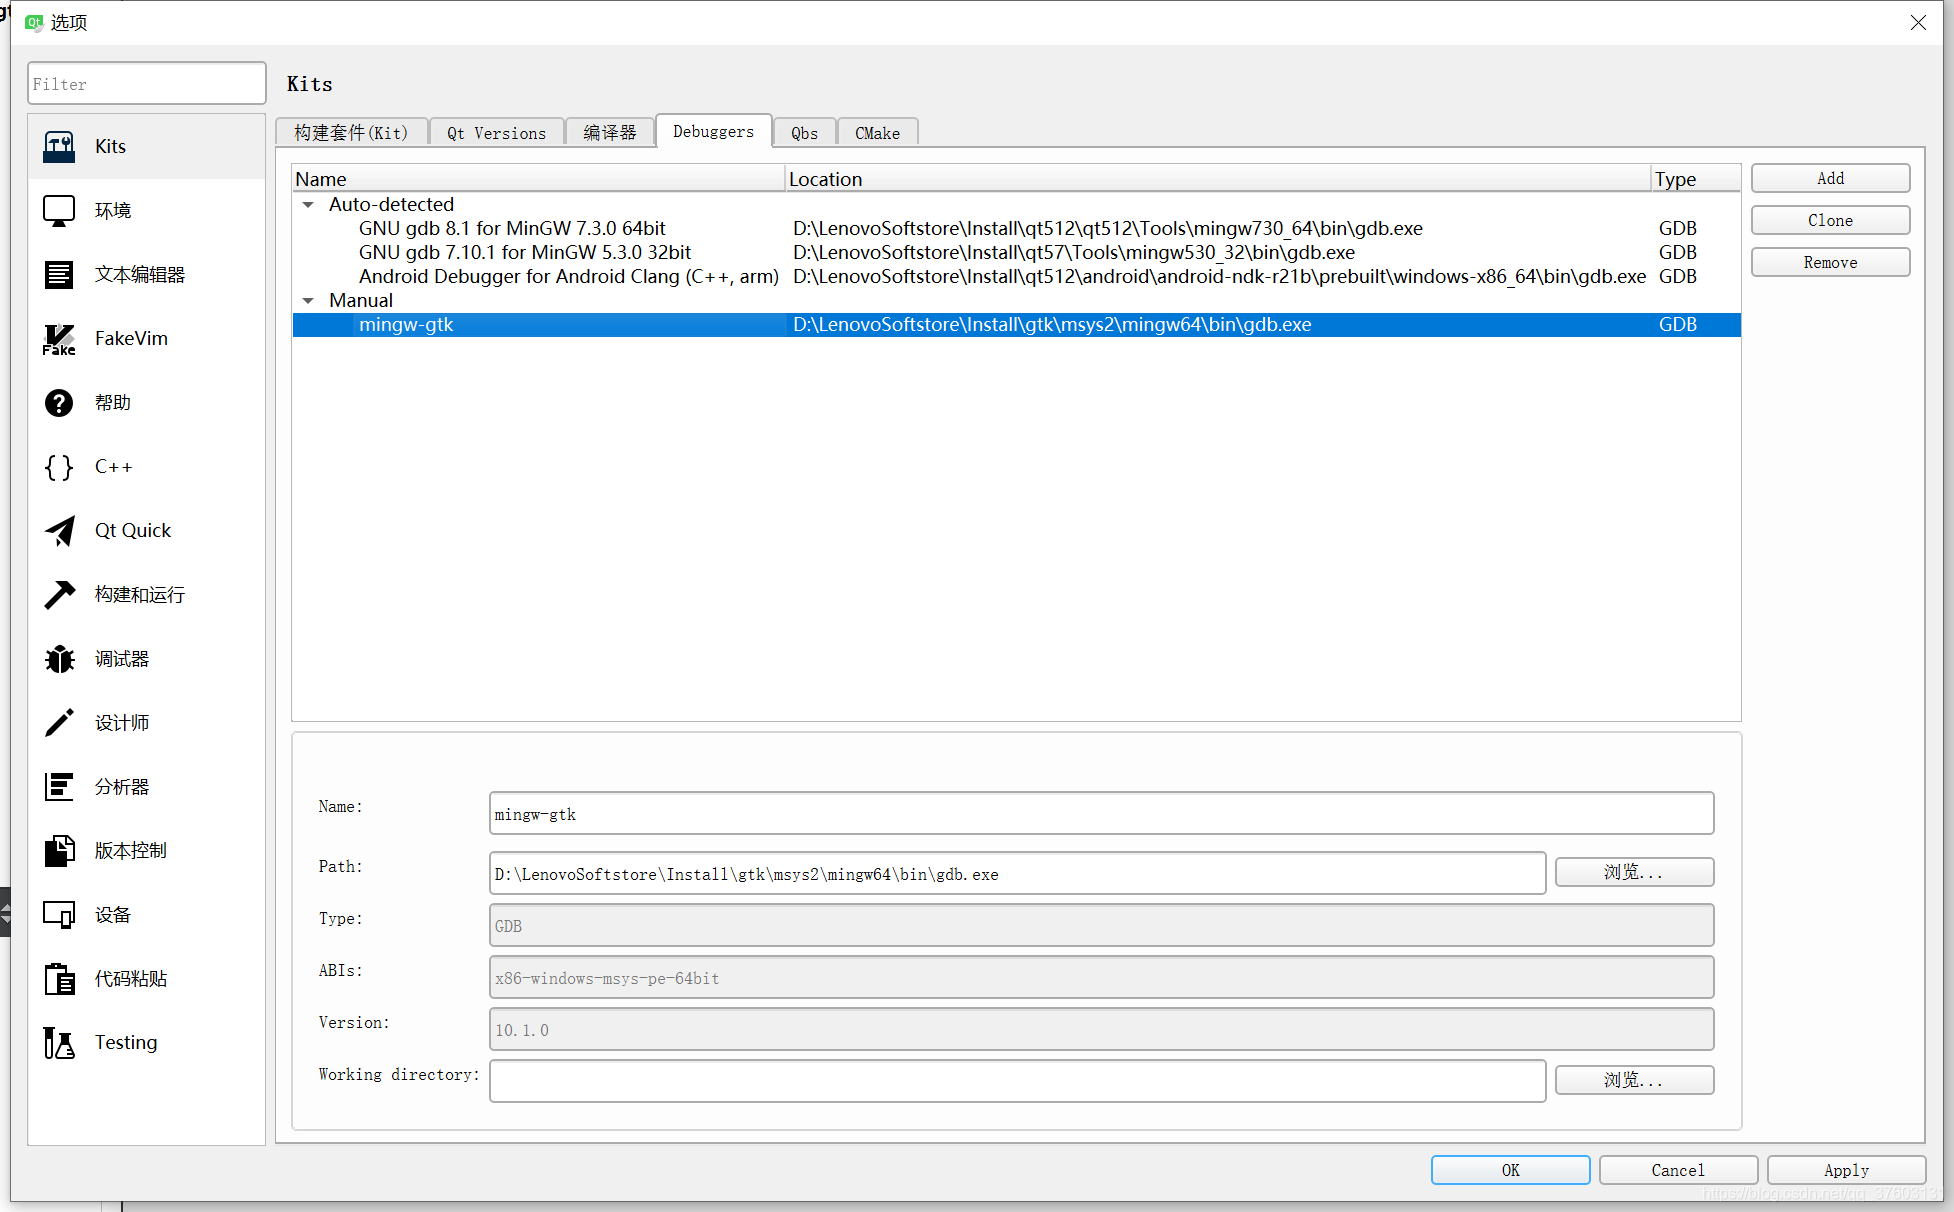The width and height of the screenshot is (1954, 1212).
Task: Click the ABIs x86-windows-msys-pe-64bit field
Action: coord(1101,977)
